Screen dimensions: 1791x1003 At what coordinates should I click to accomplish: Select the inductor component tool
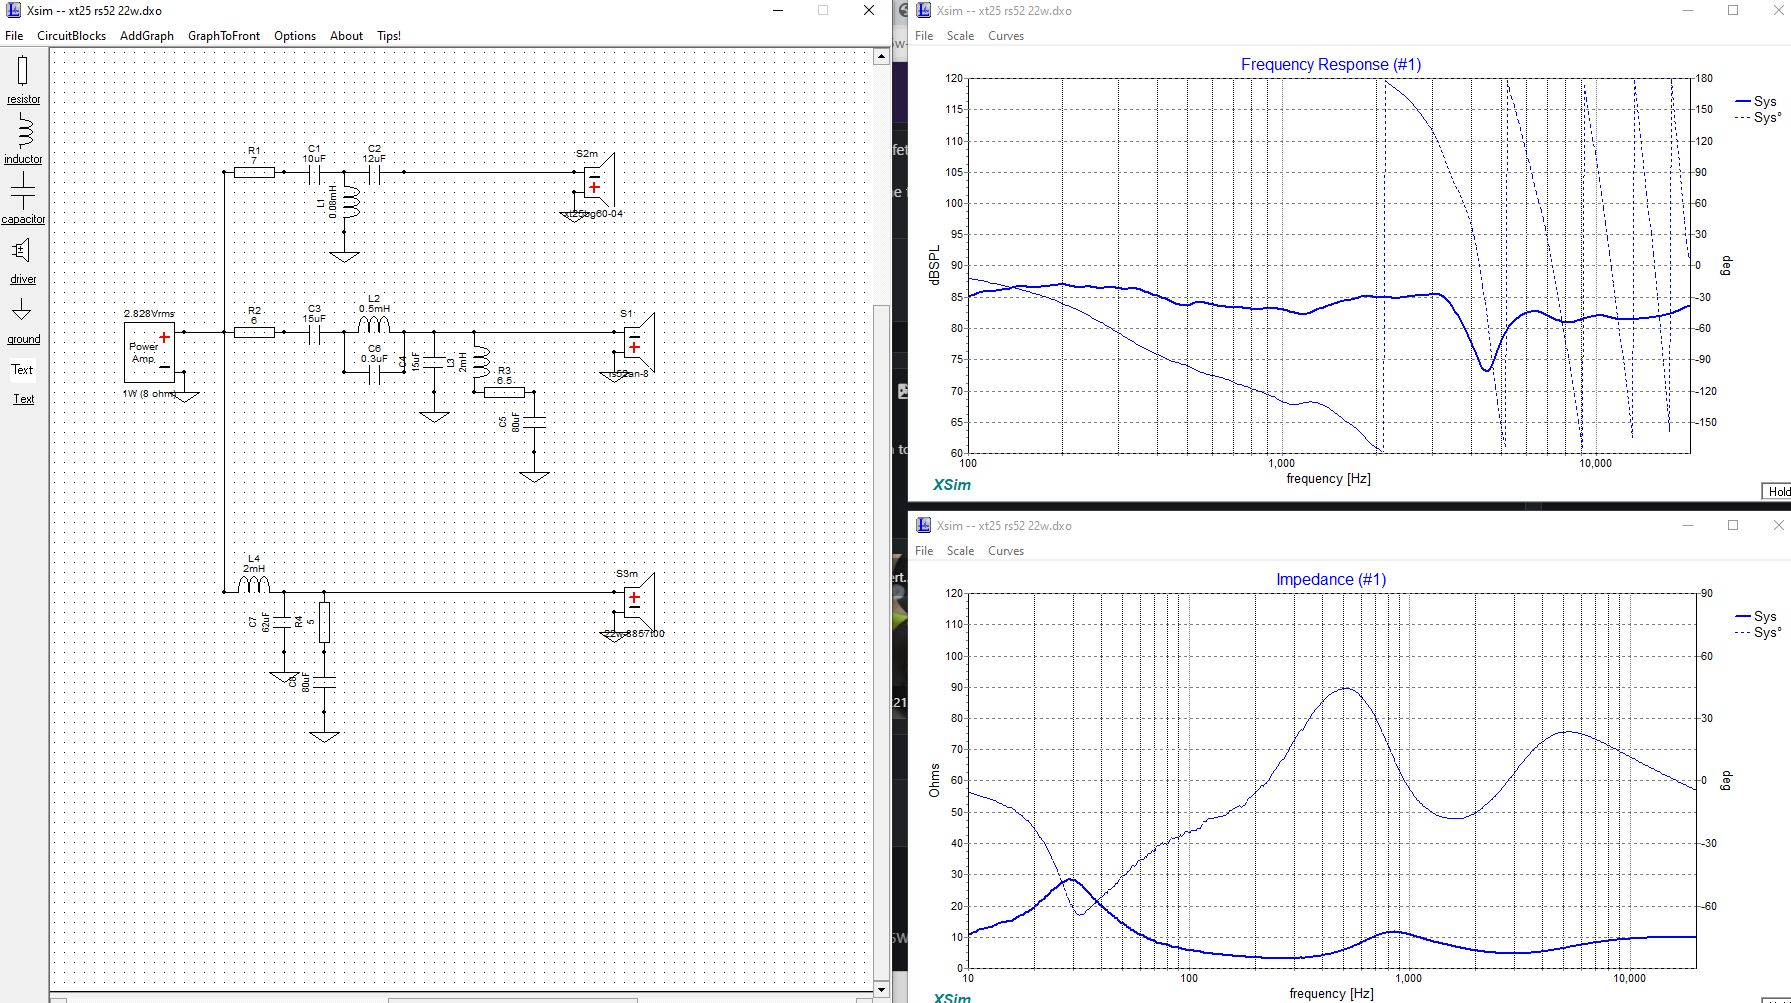click(x=23, y=138)
